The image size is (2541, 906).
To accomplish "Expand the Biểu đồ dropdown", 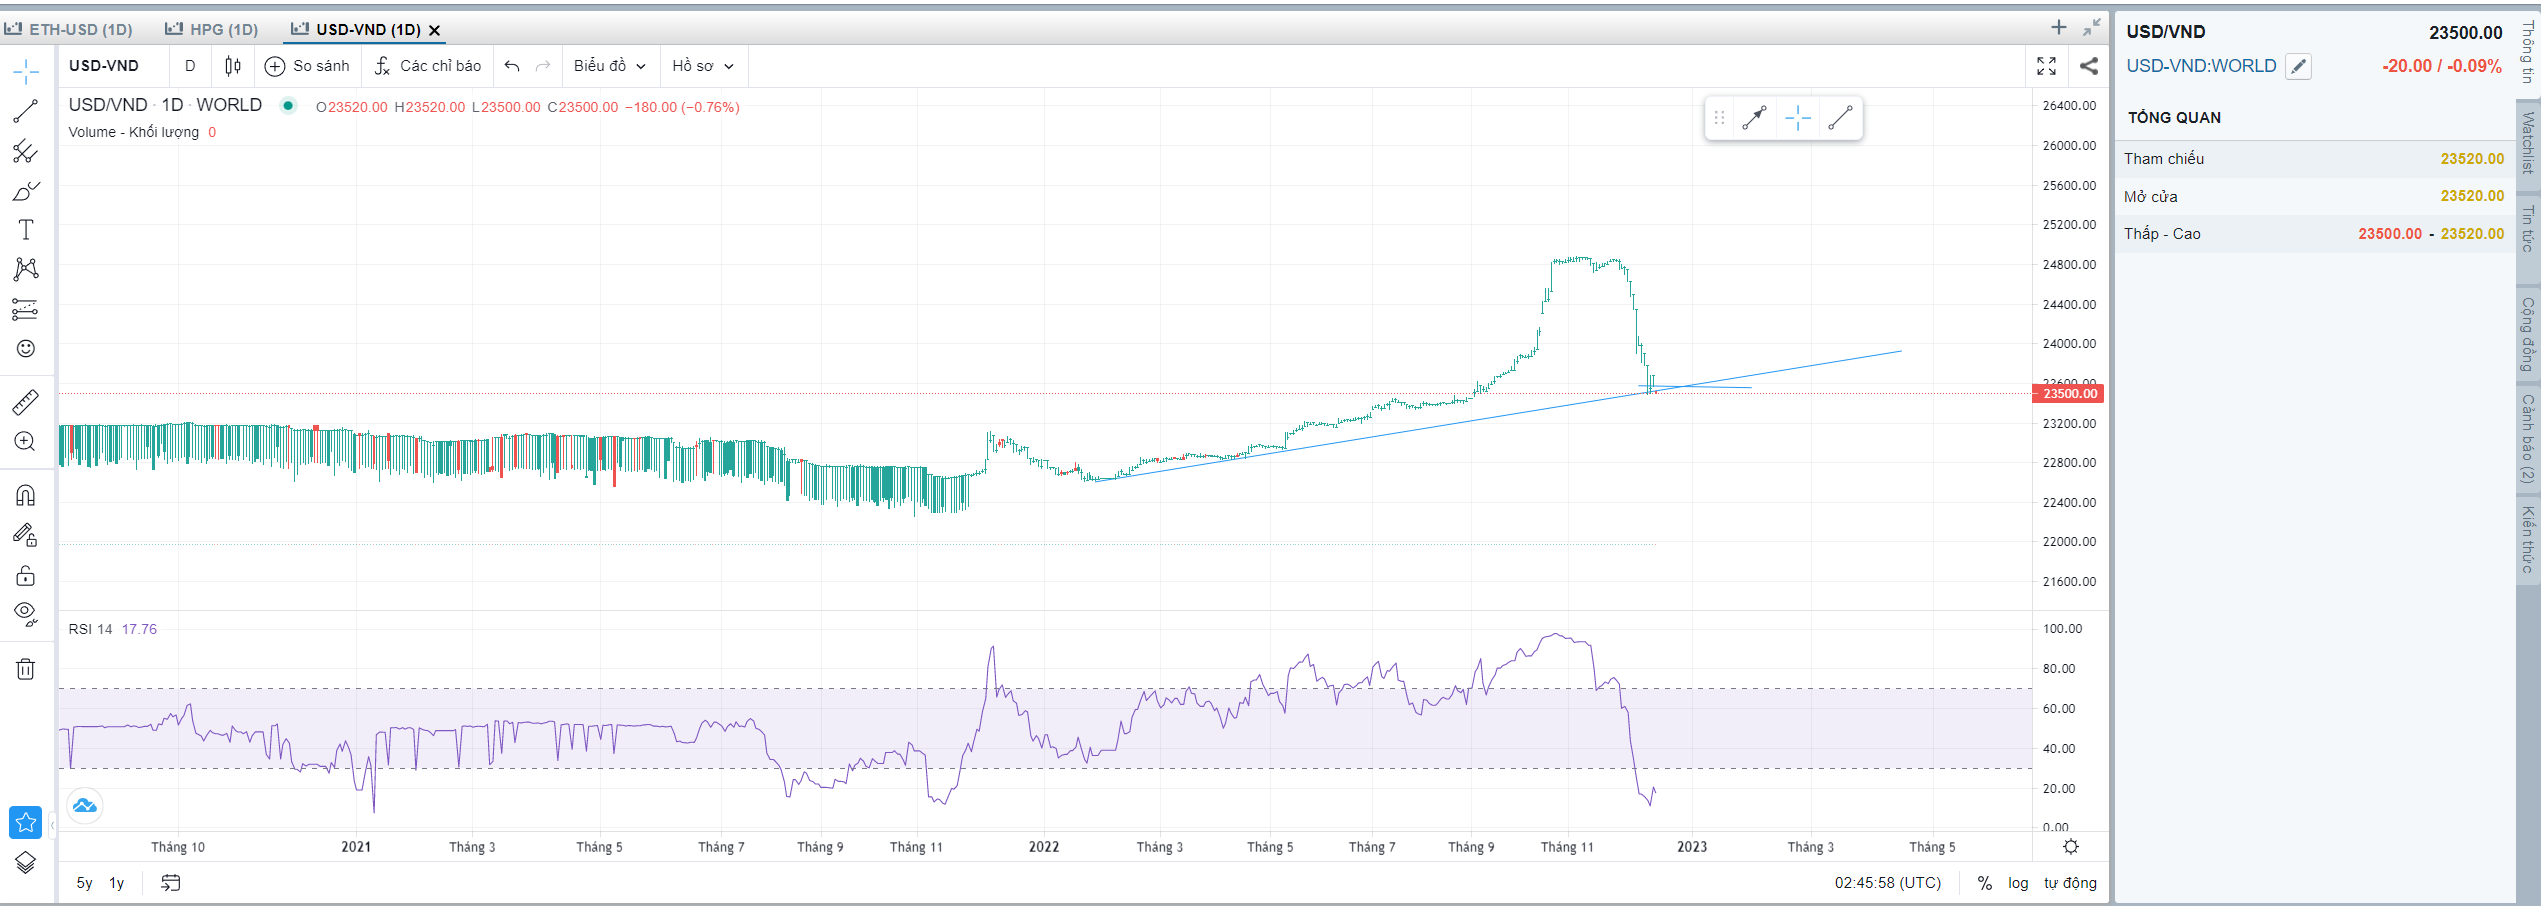I will [x=610, y=66].
